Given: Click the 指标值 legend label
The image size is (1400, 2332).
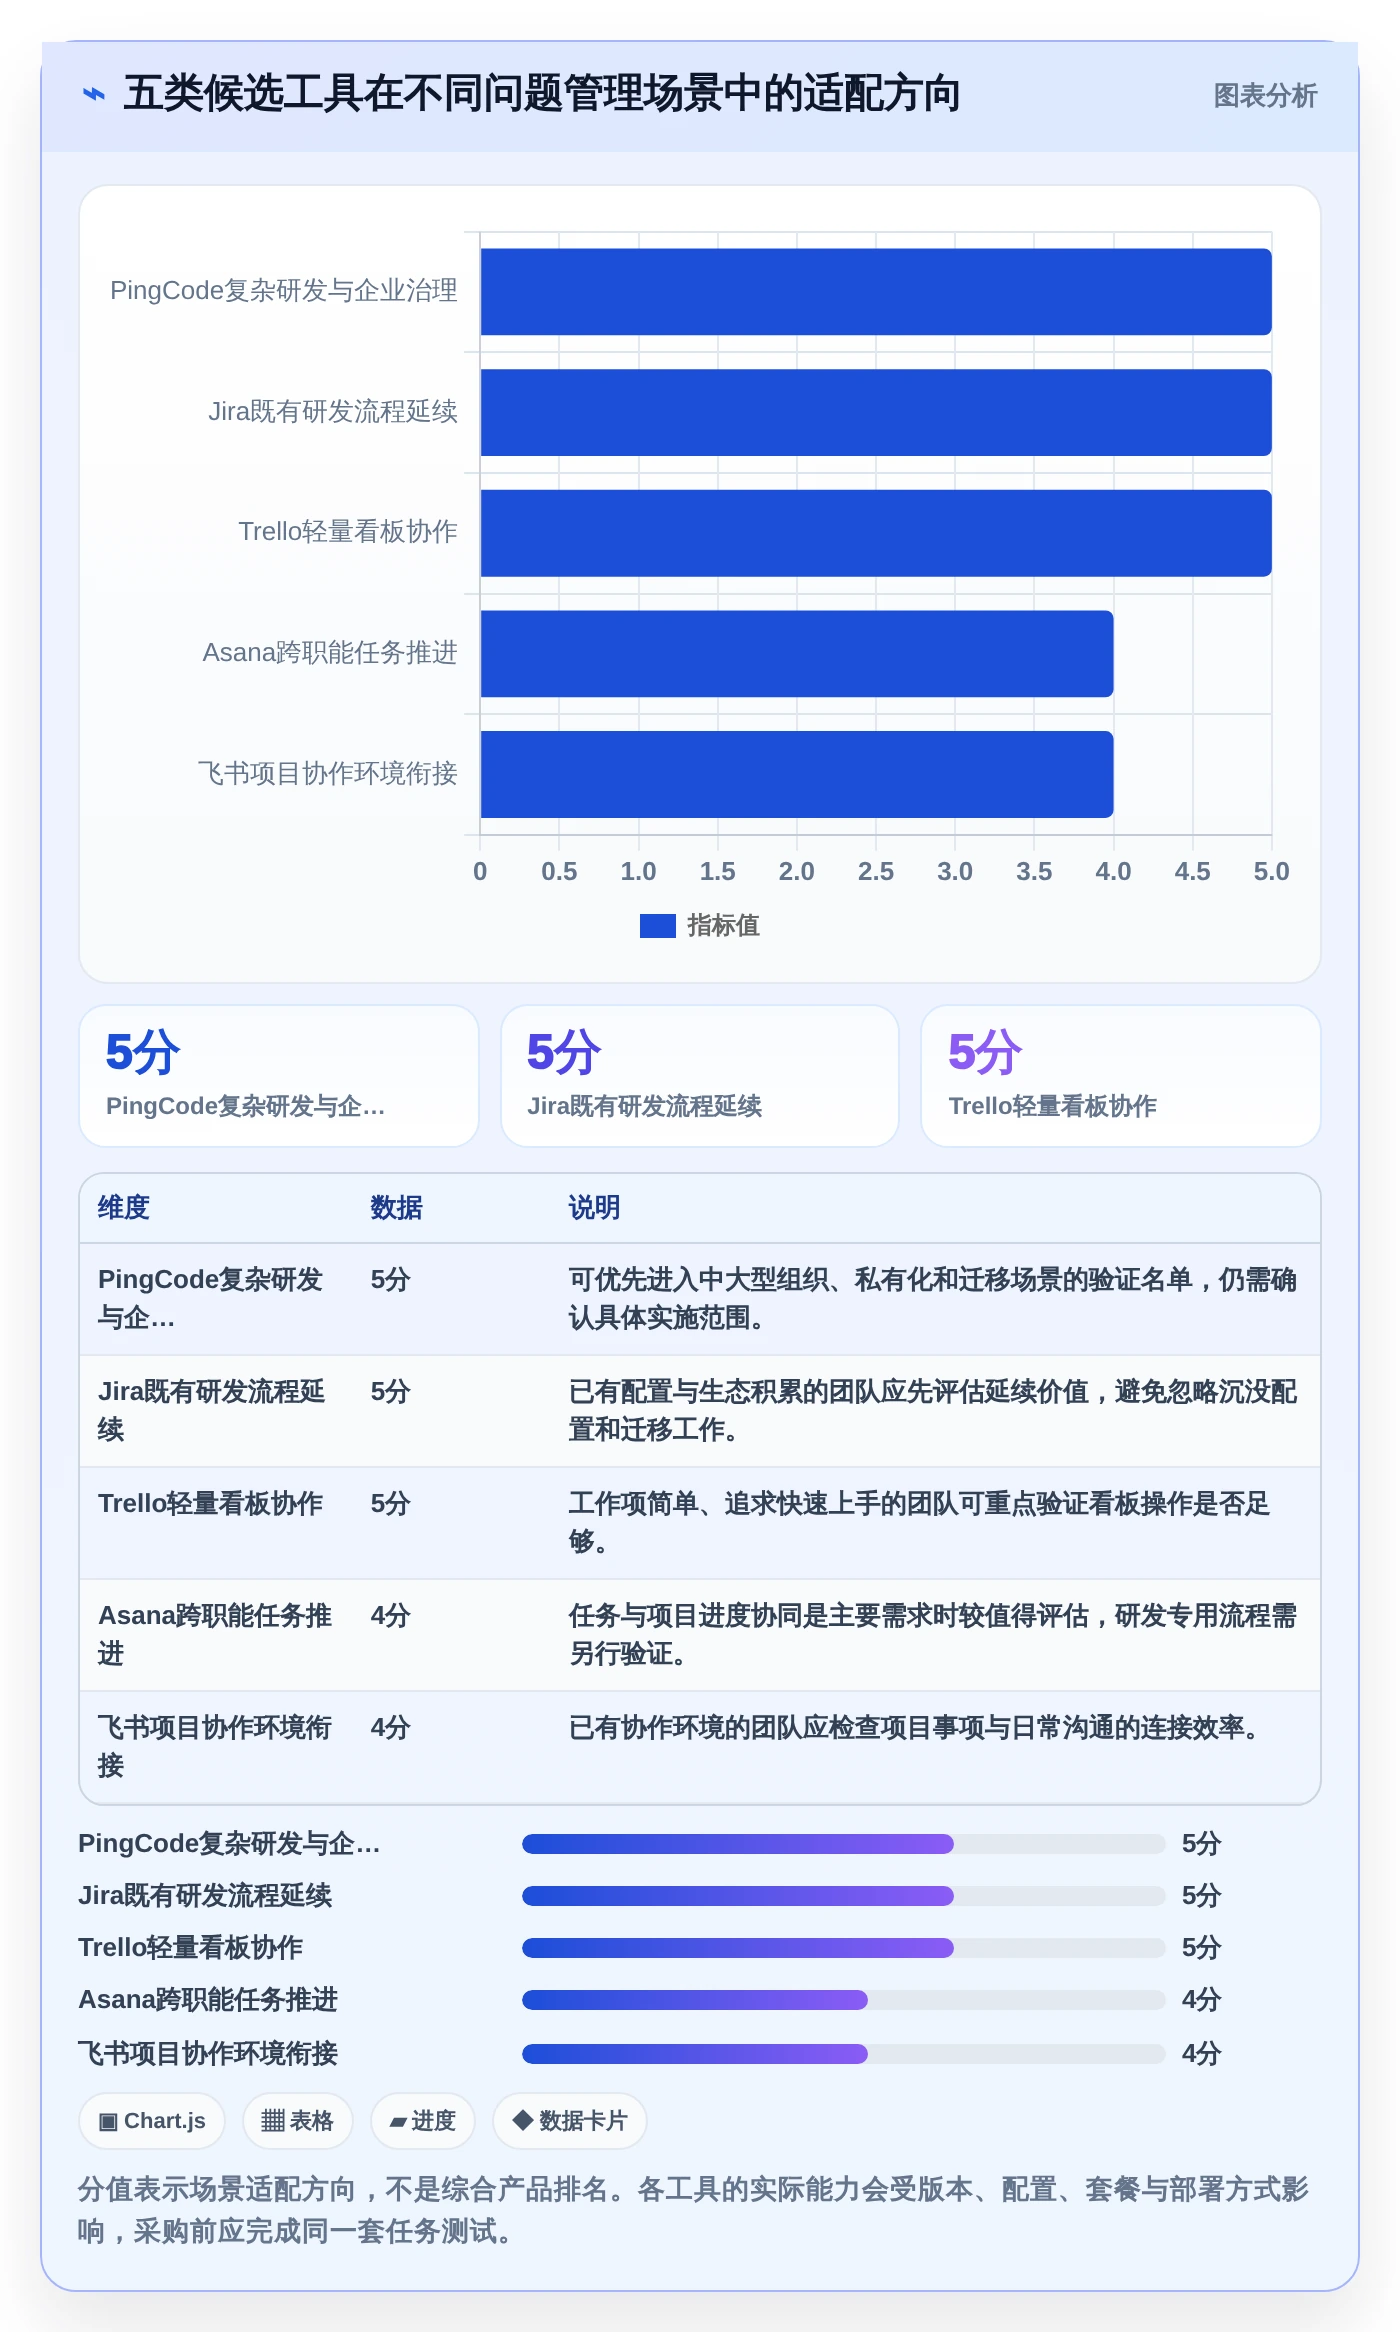Looking at the screenshot, I should point(723,926).
